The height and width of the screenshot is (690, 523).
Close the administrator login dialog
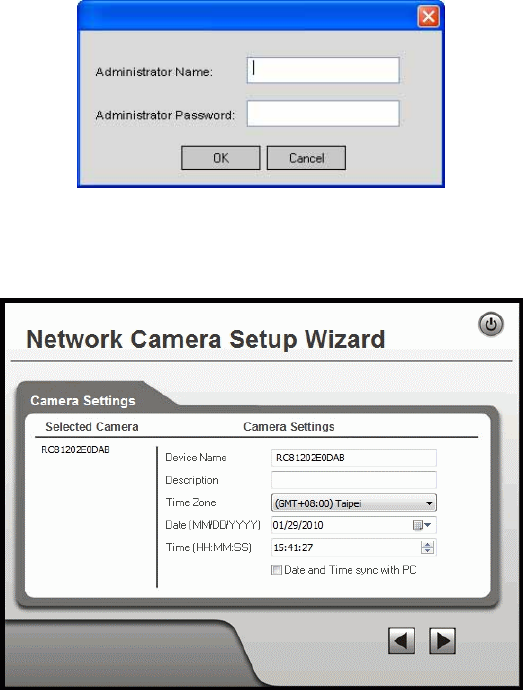(428, 17)
